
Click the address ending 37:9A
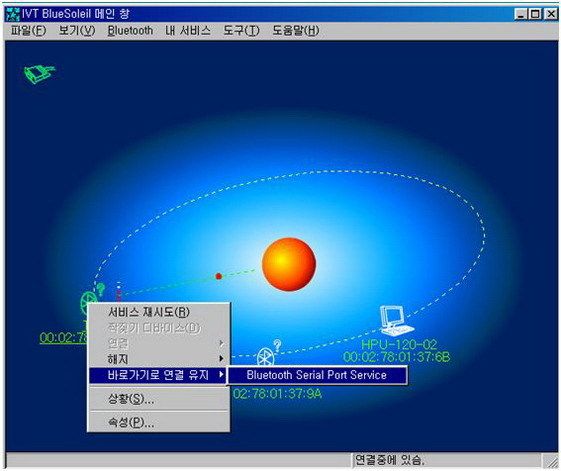277,394
